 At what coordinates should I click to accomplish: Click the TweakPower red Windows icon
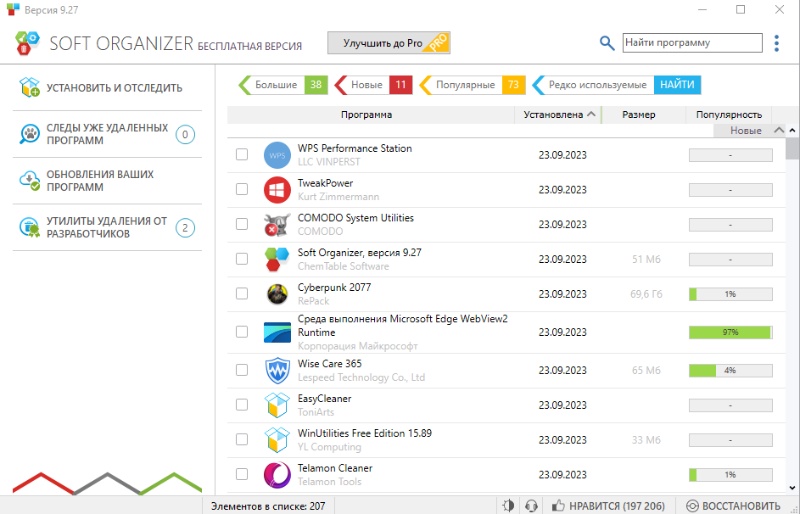(277, 190)
